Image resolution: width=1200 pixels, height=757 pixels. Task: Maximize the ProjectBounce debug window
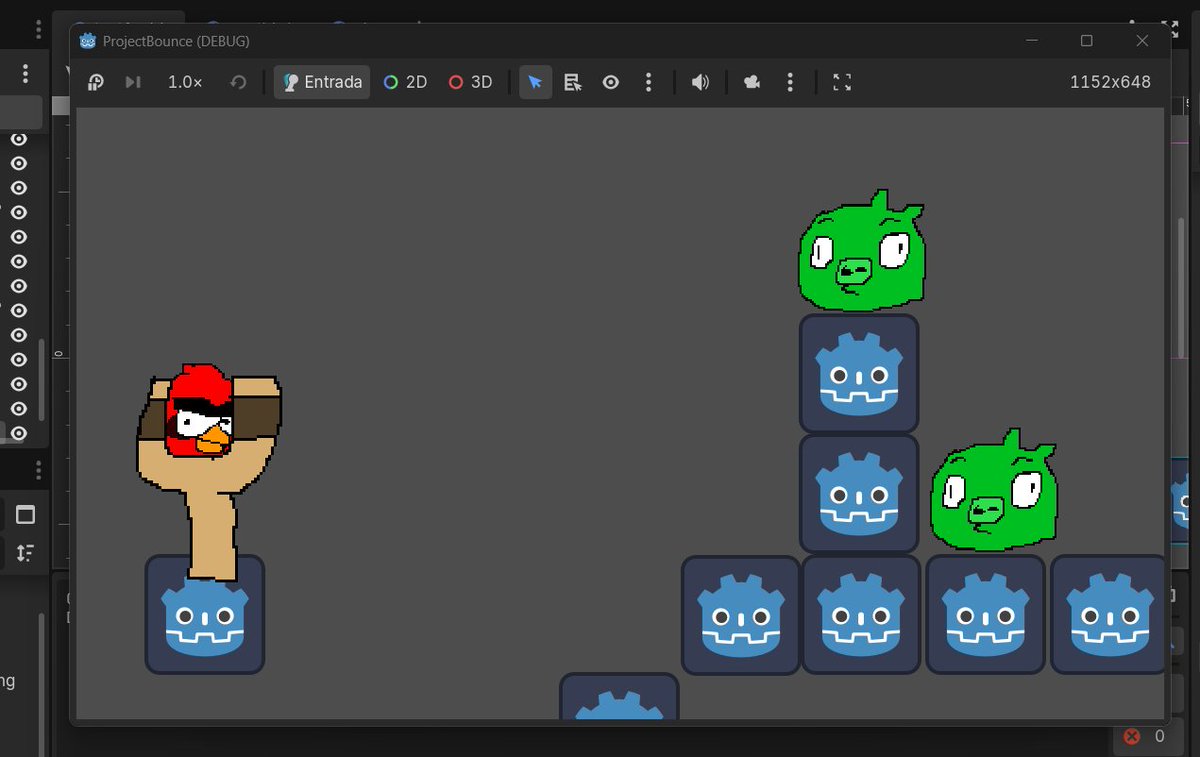1087,41
